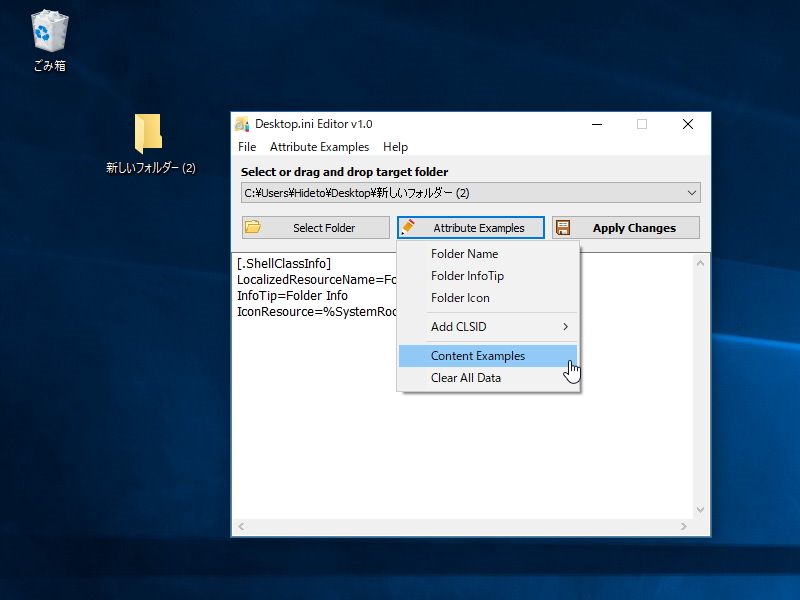Click the LocalizedResourceName line in editor
Viewport: 800px width, 600px height.
316,280
